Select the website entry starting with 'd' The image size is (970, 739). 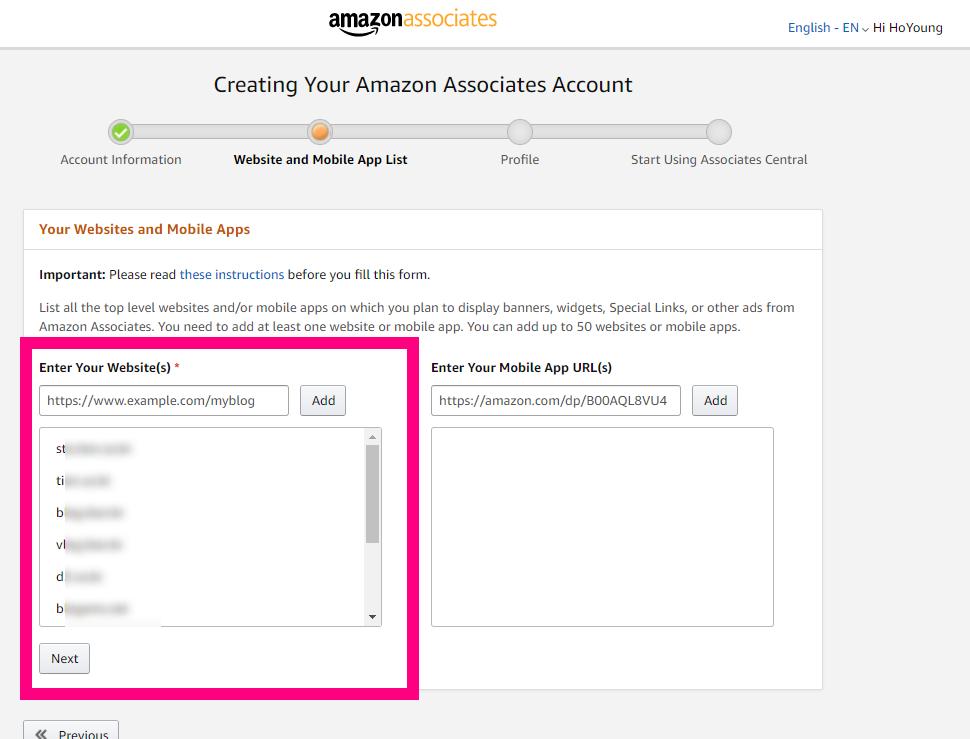click(79, 576)
